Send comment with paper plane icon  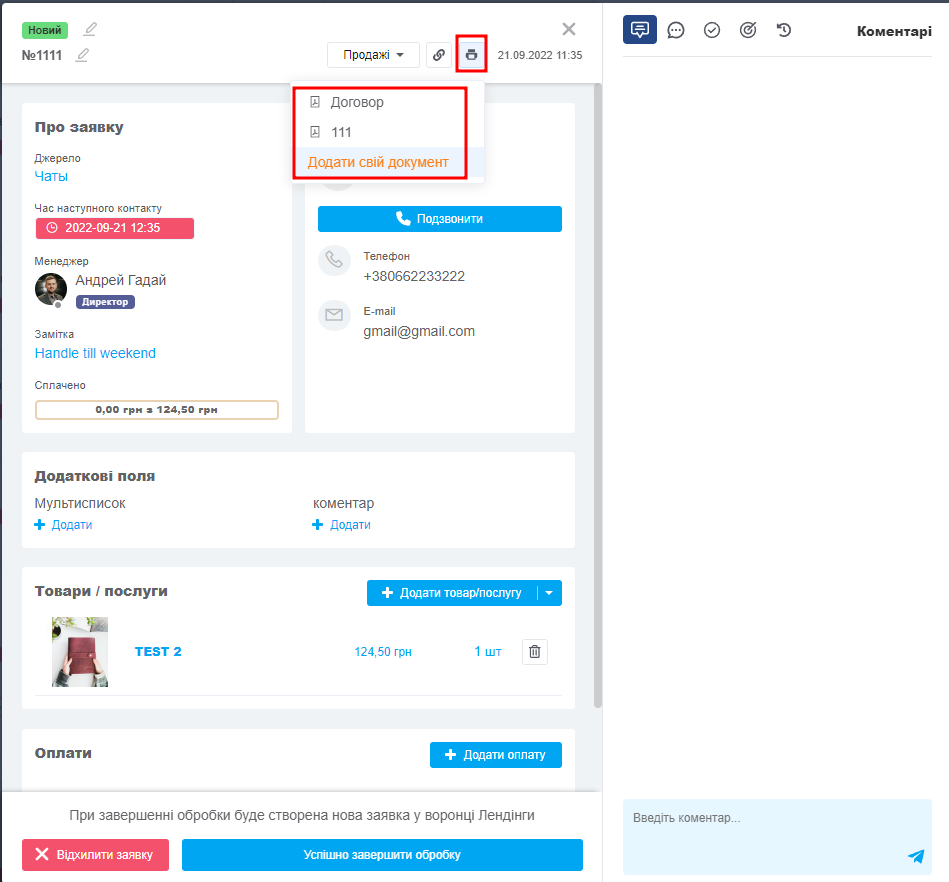point(916,855)
